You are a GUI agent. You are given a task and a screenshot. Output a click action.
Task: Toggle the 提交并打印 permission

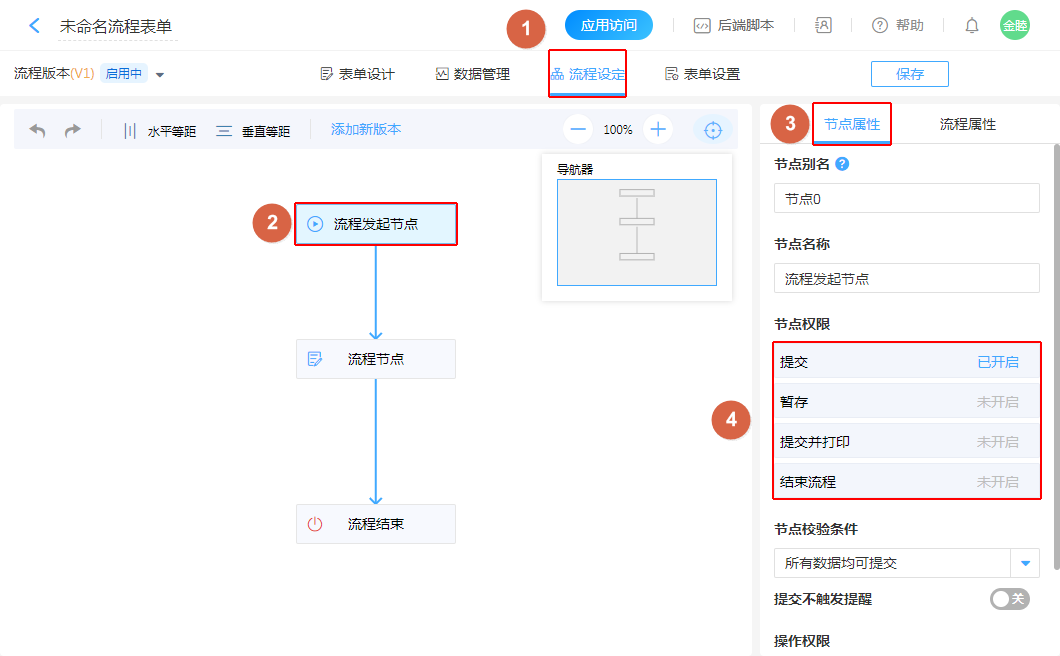[x=997, y=442]
